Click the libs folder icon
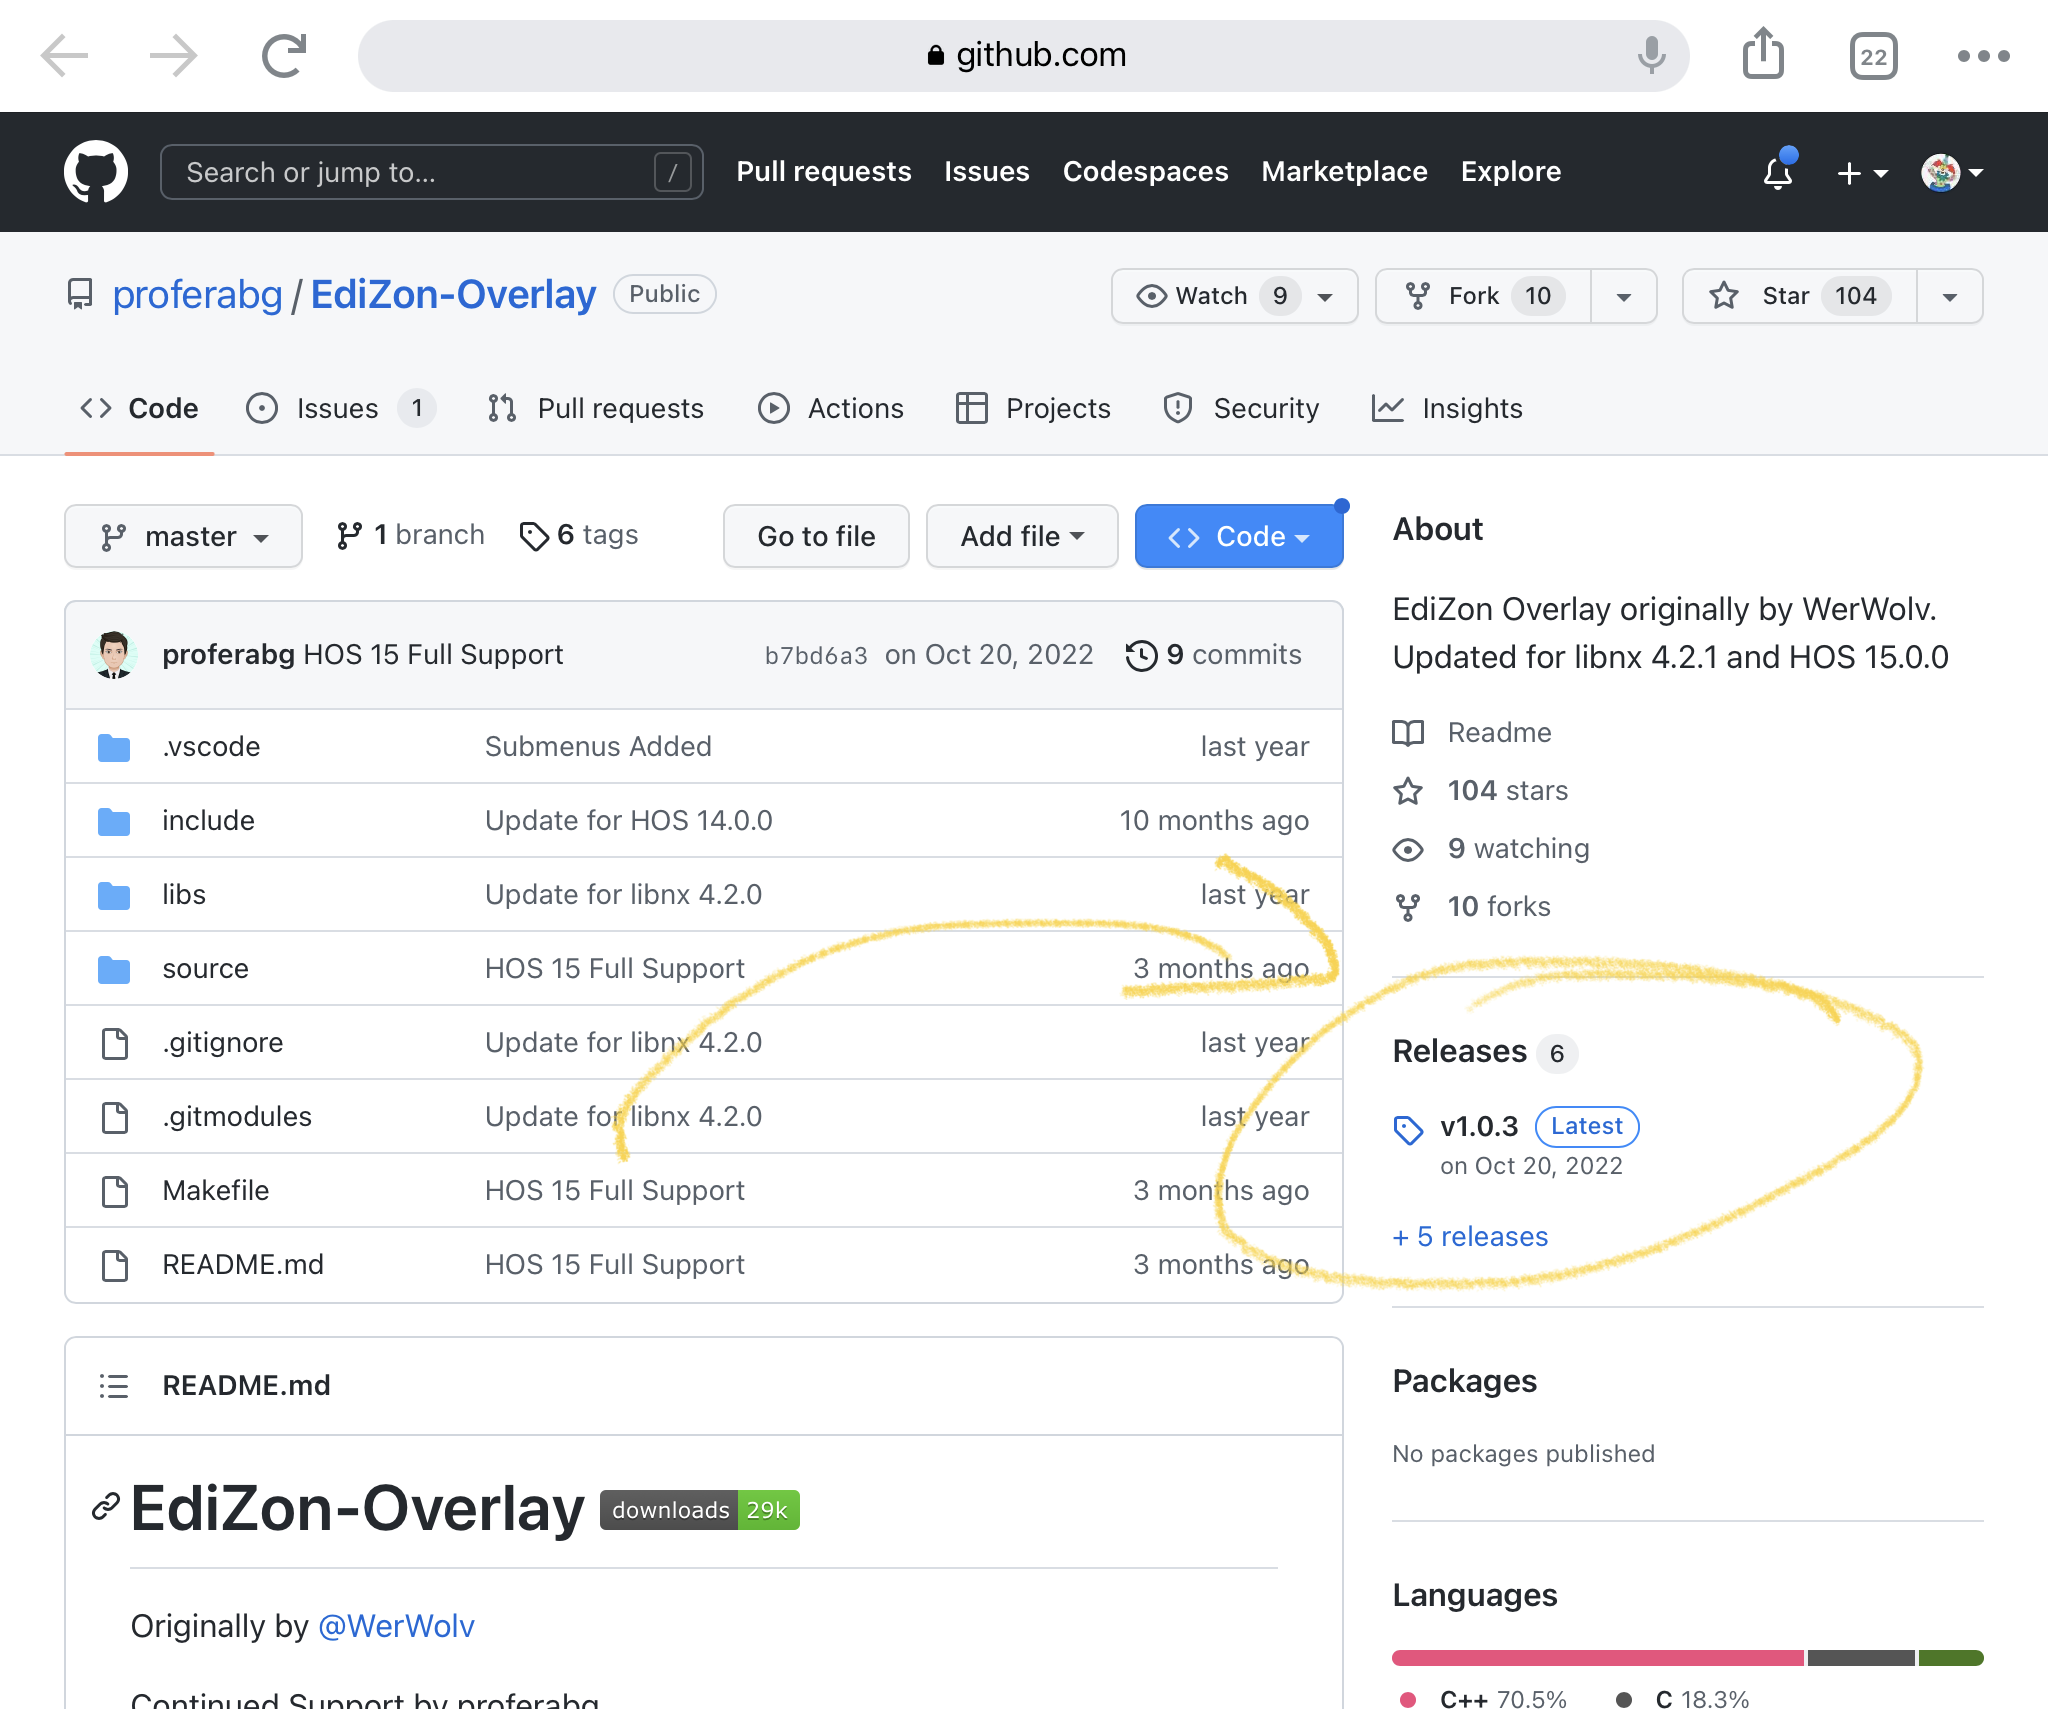 point(114,895)
